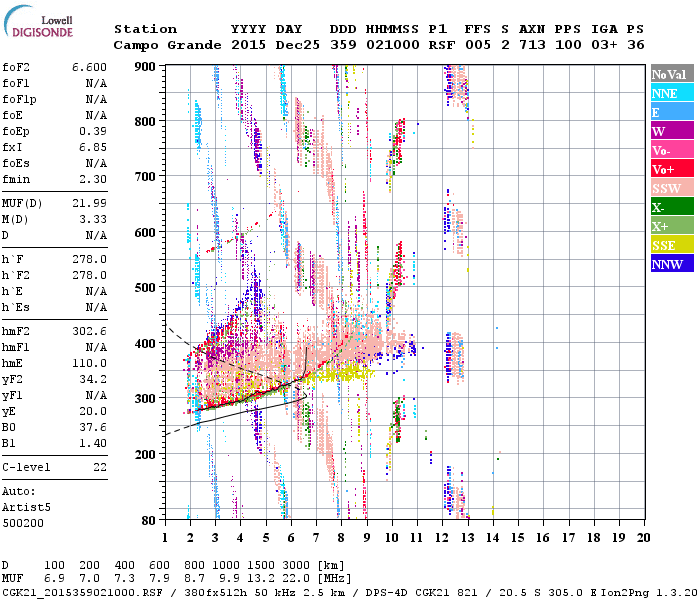
Task: Click the 1 MHz frequency axis label
Action: click(x=165, y=538)
